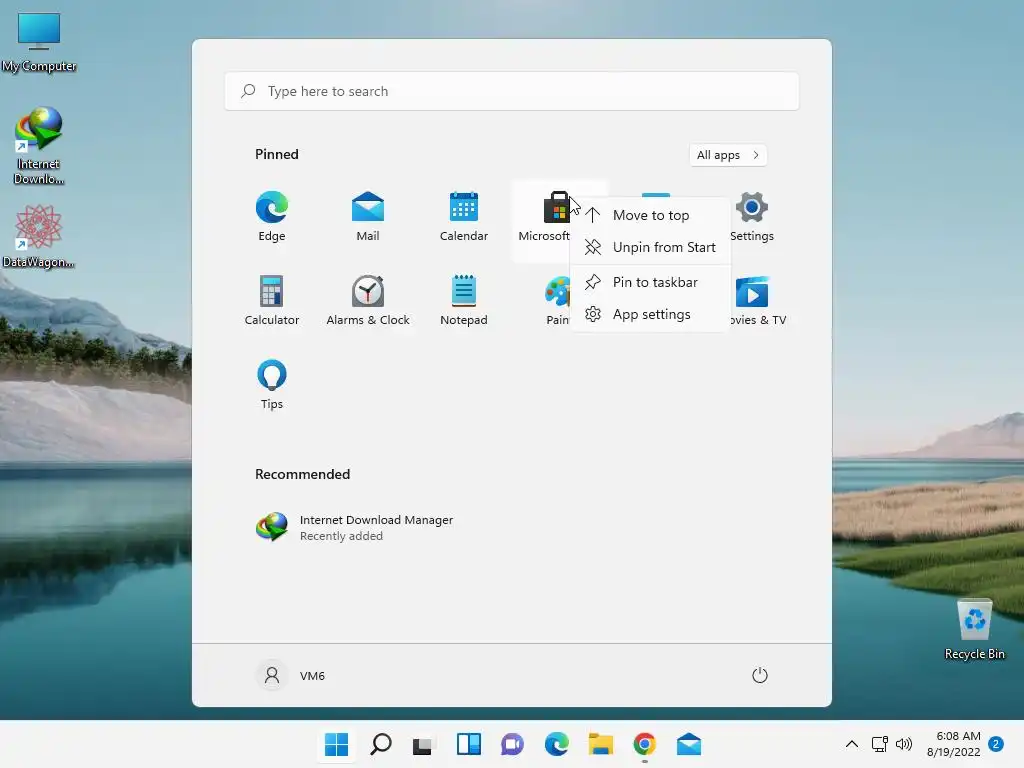Screen dimensions: 1024x768
Task: Click the network icon in tray
Action: pyautogui.click(x=880, y=744)
